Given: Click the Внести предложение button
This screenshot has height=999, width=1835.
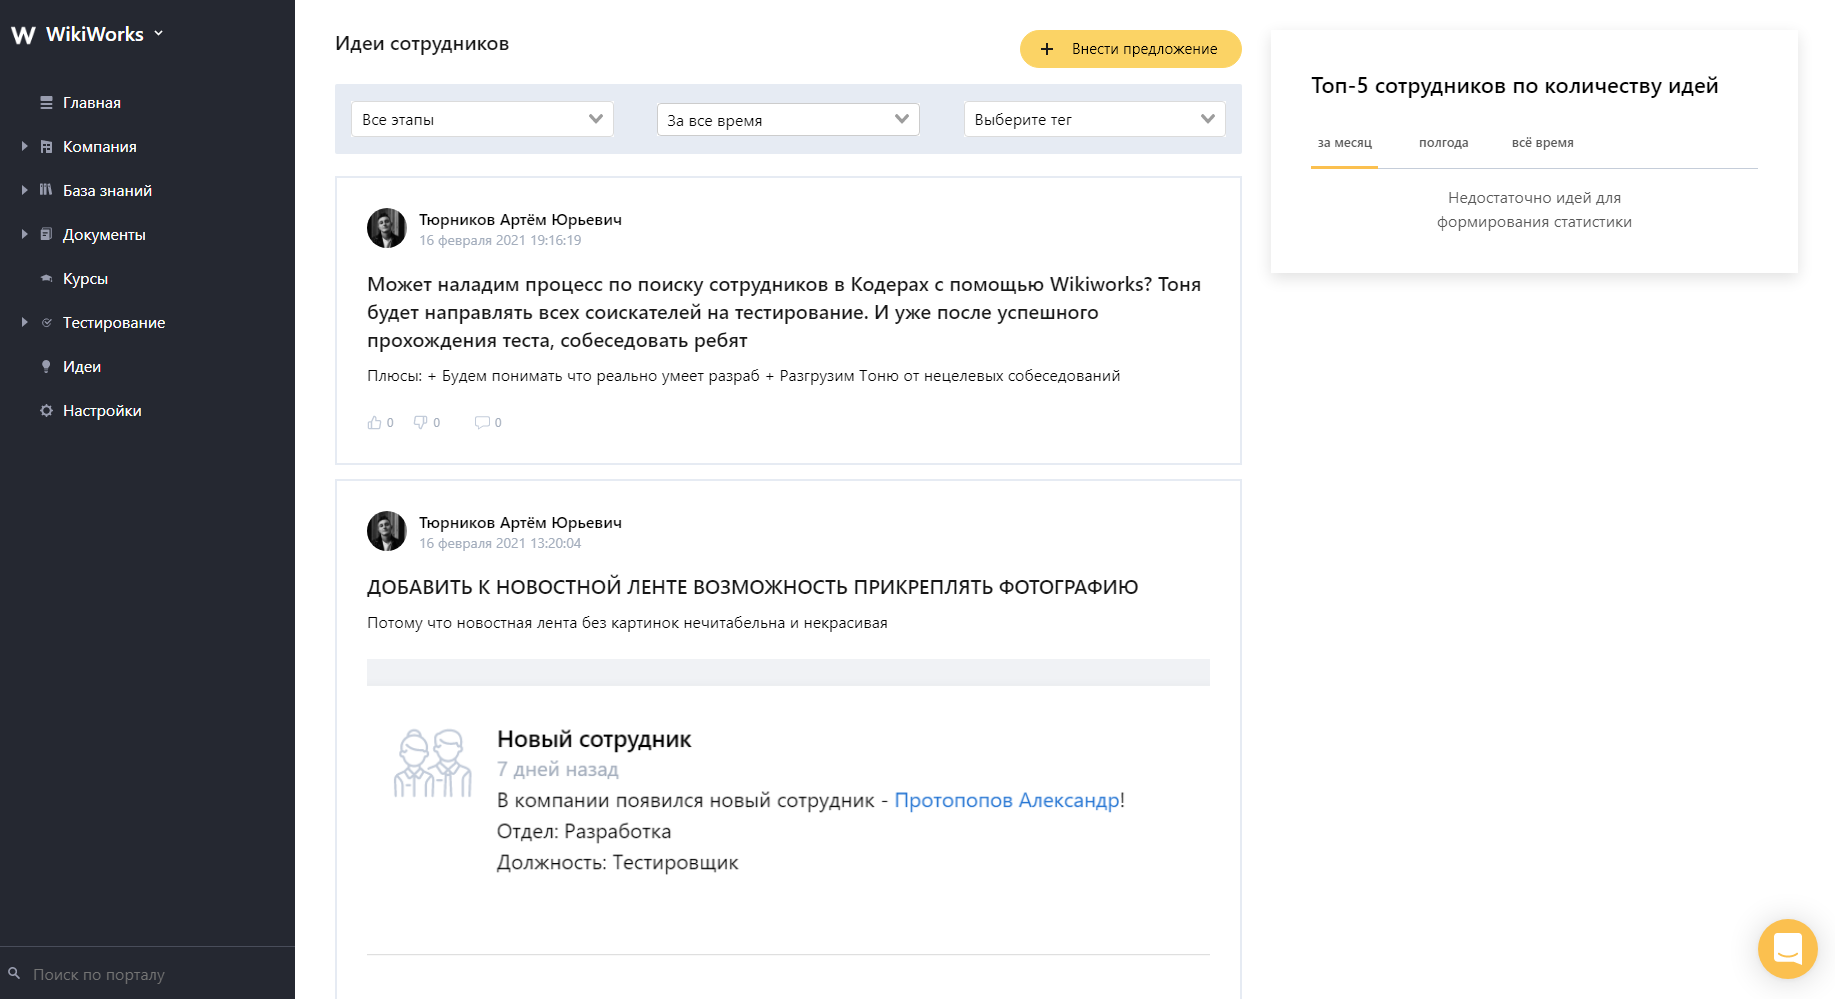Looking at the screenshot, I should coord(1130,49).
